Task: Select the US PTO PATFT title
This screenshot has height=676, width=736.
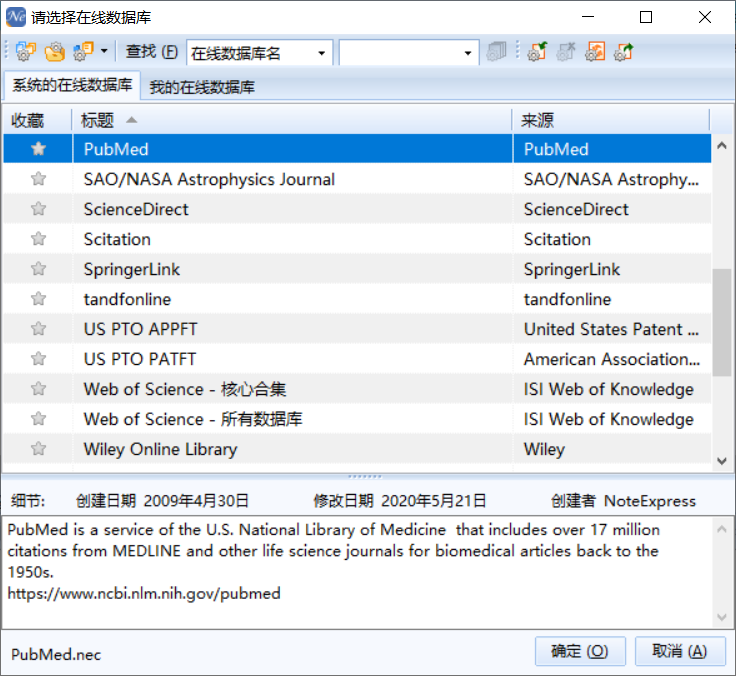Action: click(x=140, y=359)
